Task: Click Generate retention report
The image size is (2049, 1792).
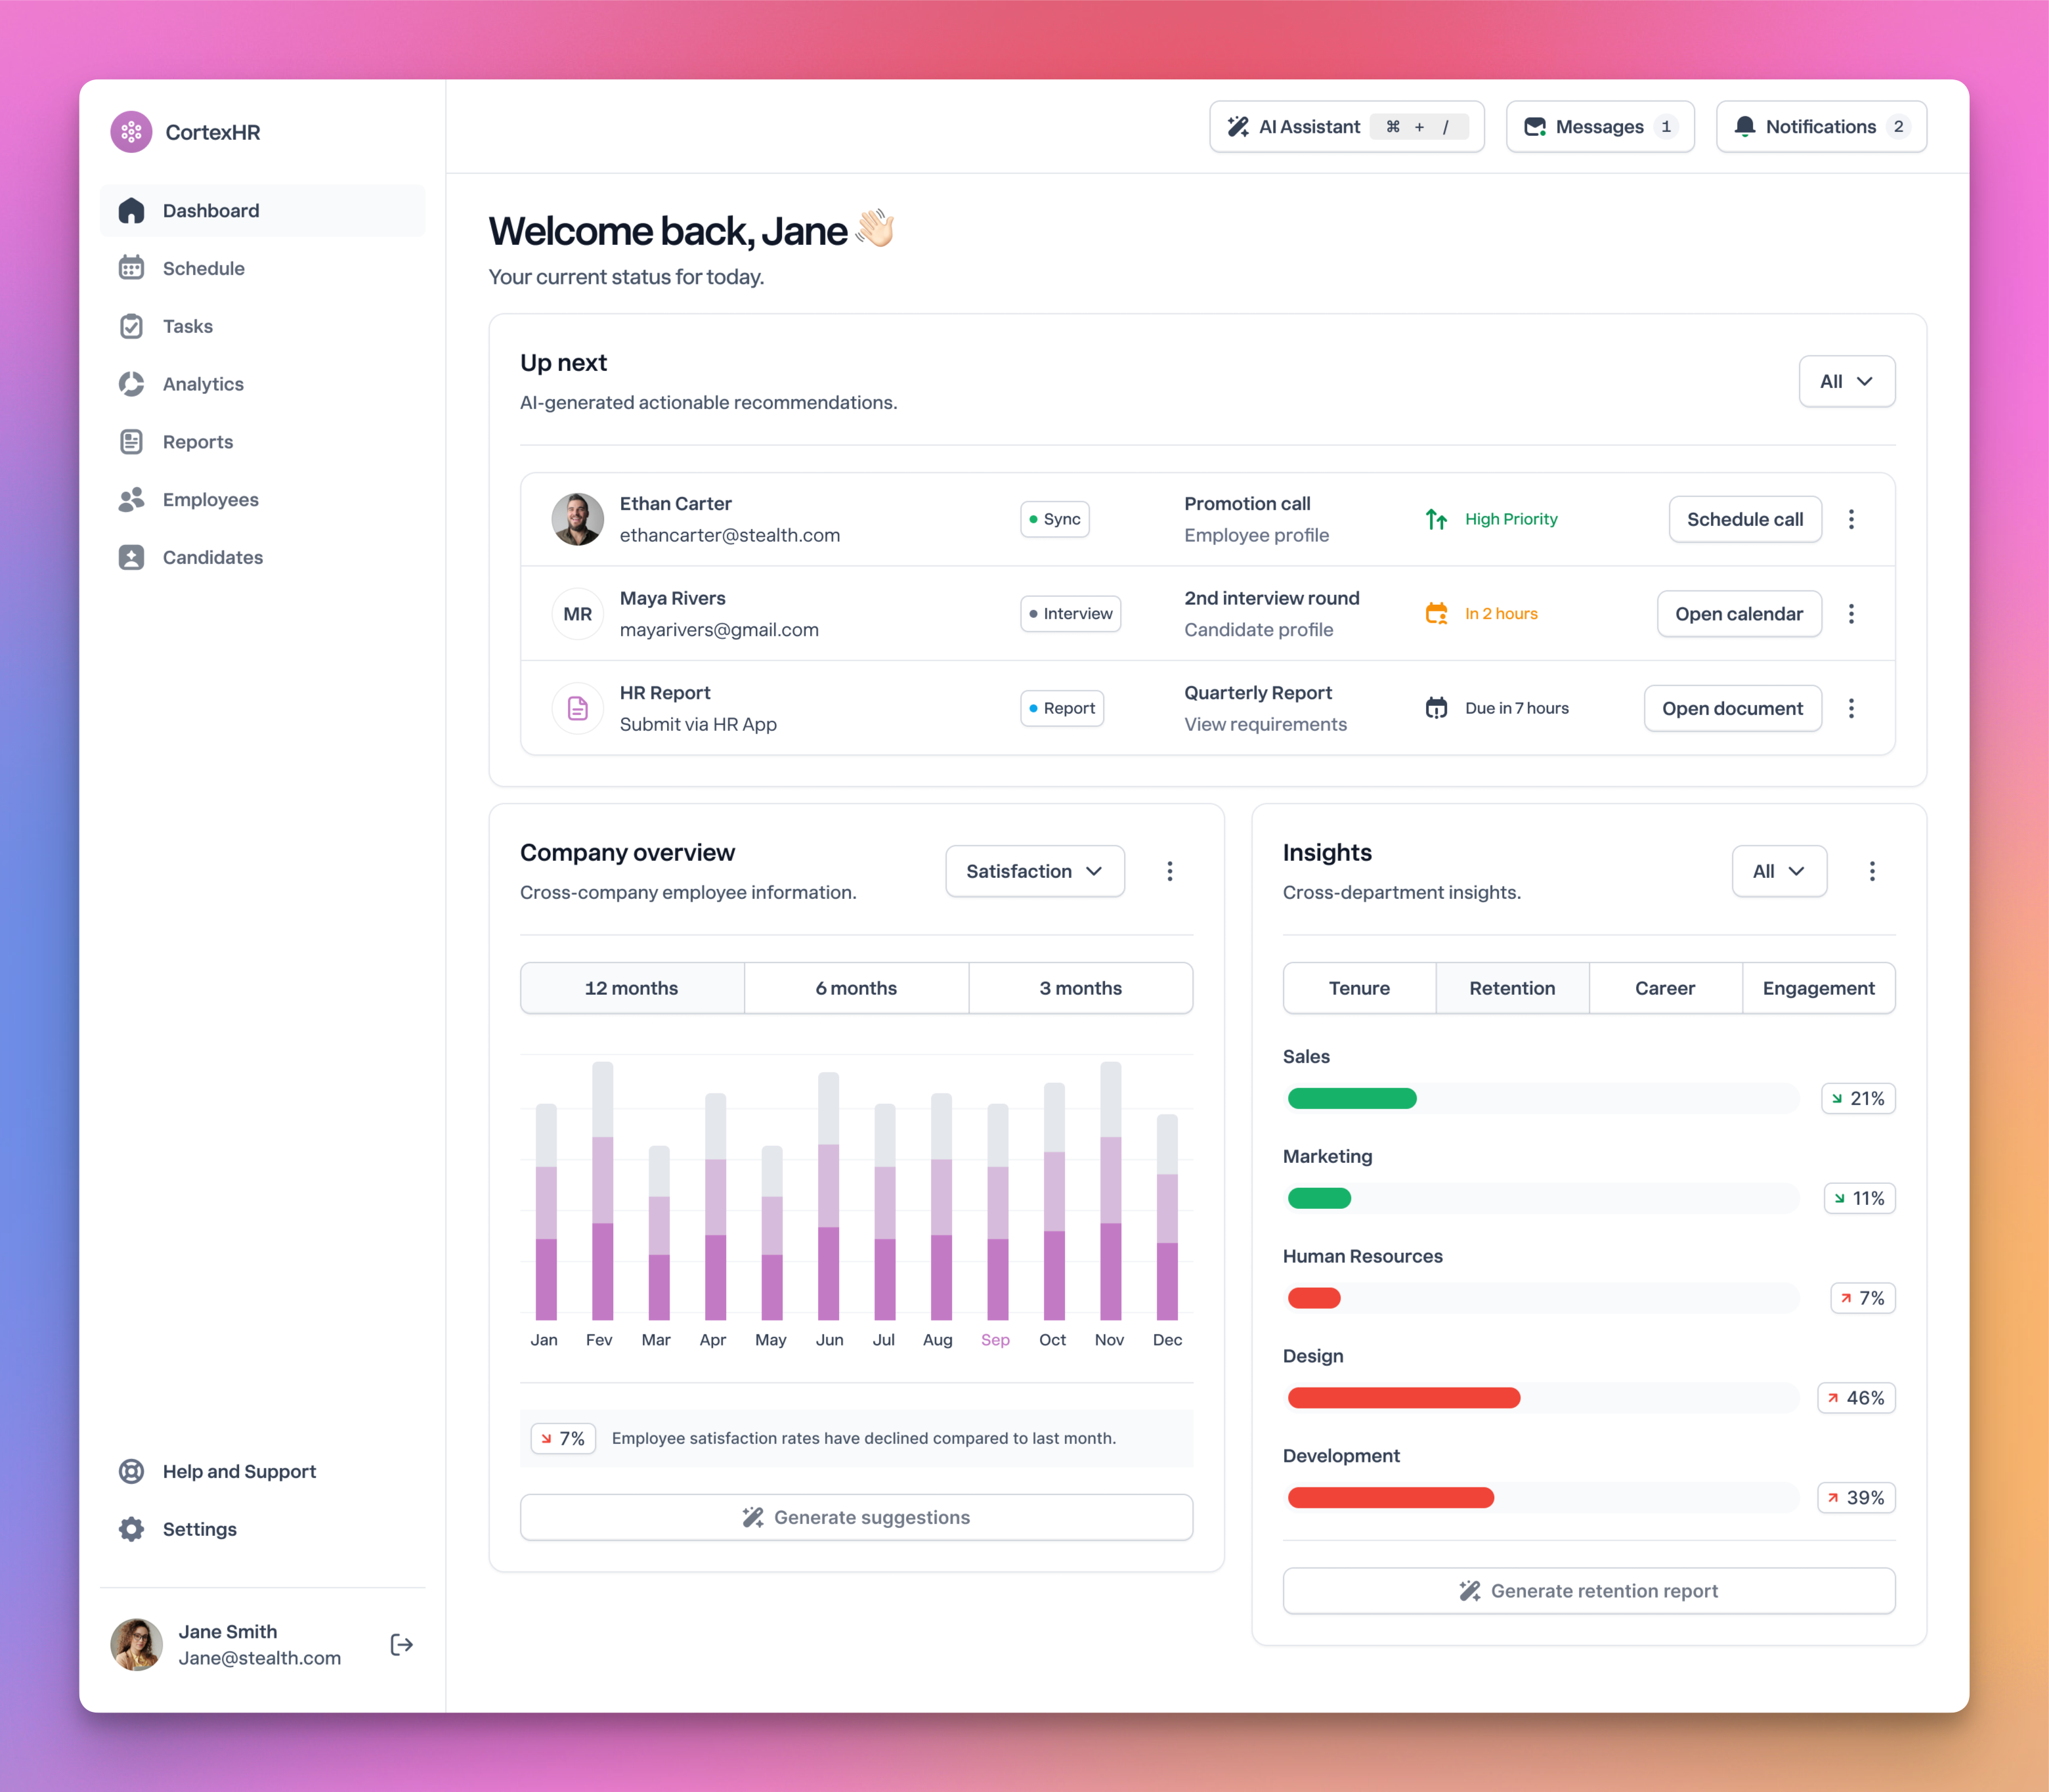Action: click(x=1588, y=1590)
